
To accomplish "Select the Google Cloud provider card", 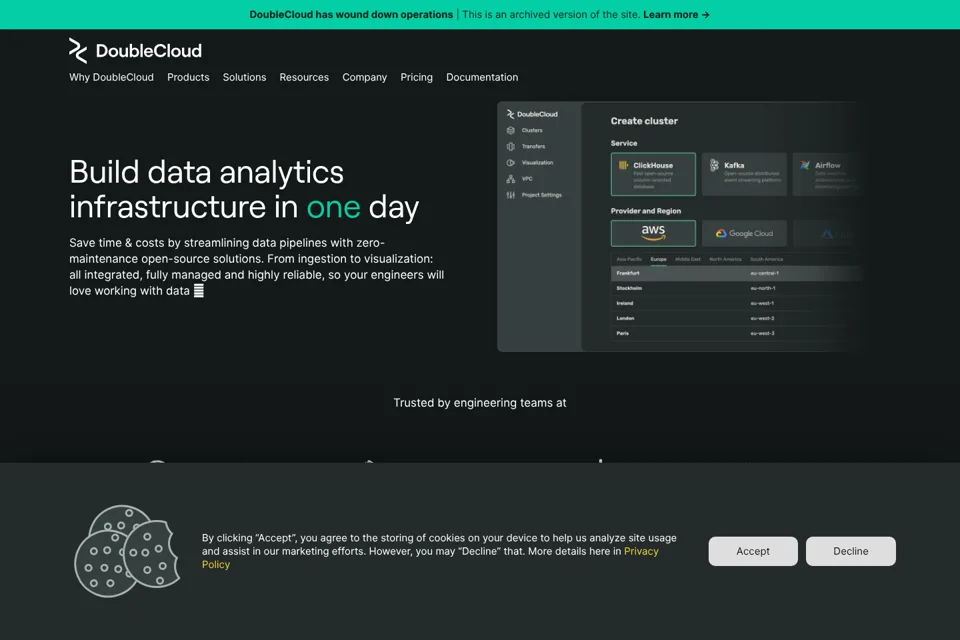I will click(x=744, y=233).
